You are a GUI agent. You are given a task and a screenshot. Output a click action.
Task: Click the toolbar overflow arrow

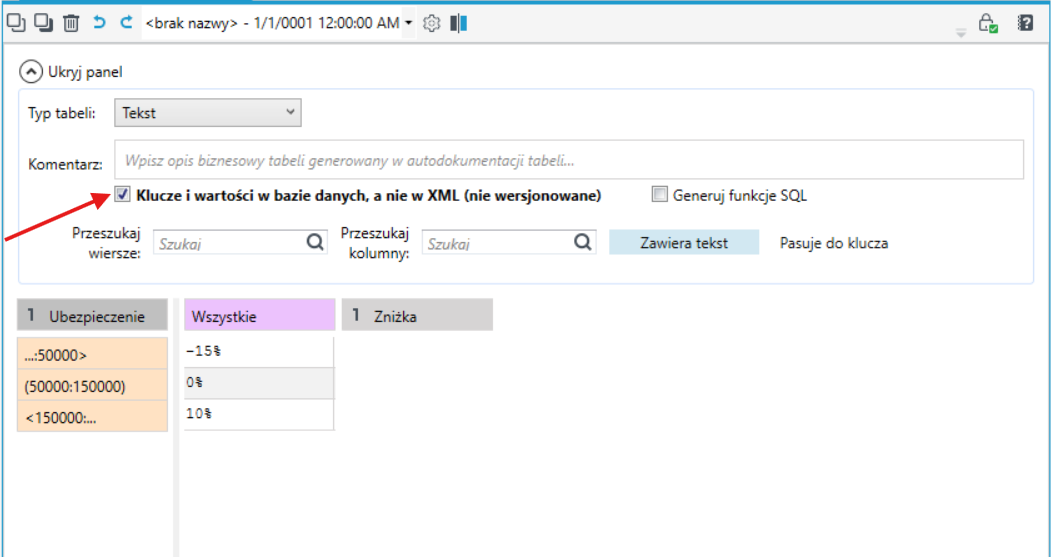click(961, 33)
